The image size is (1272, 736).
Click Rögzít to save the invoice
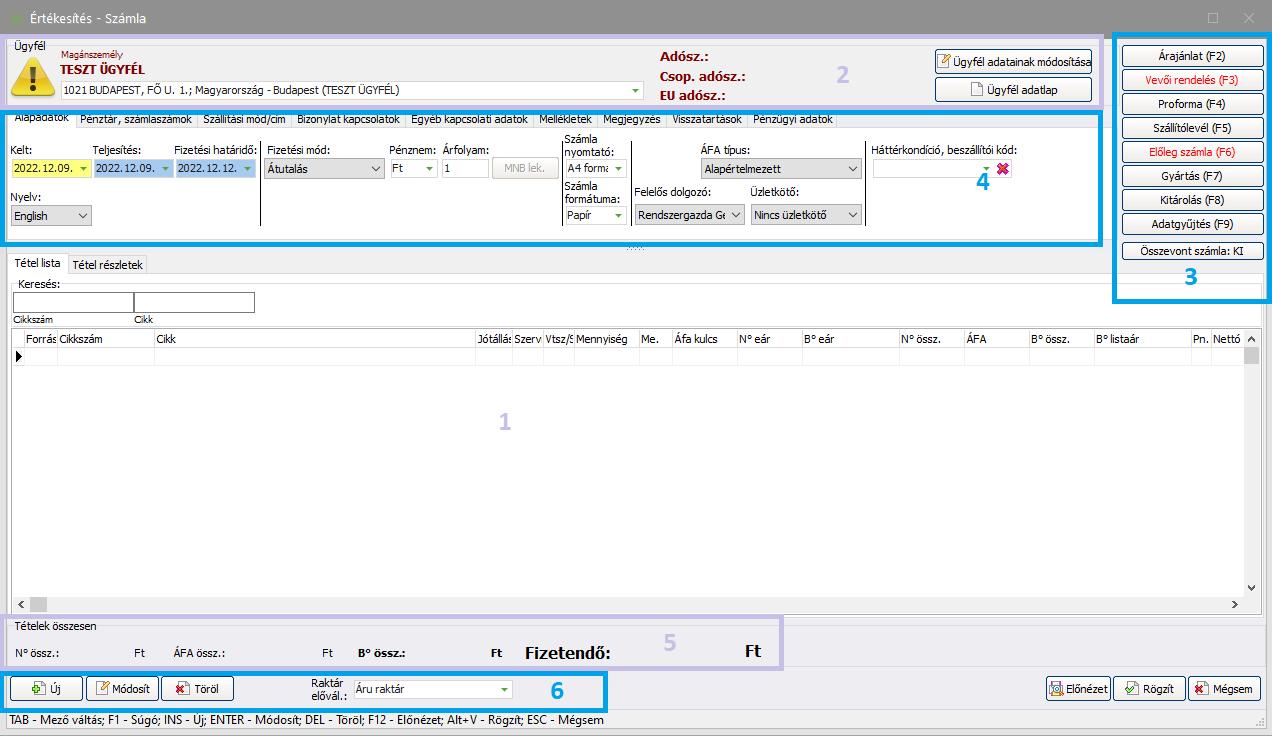1148,688
